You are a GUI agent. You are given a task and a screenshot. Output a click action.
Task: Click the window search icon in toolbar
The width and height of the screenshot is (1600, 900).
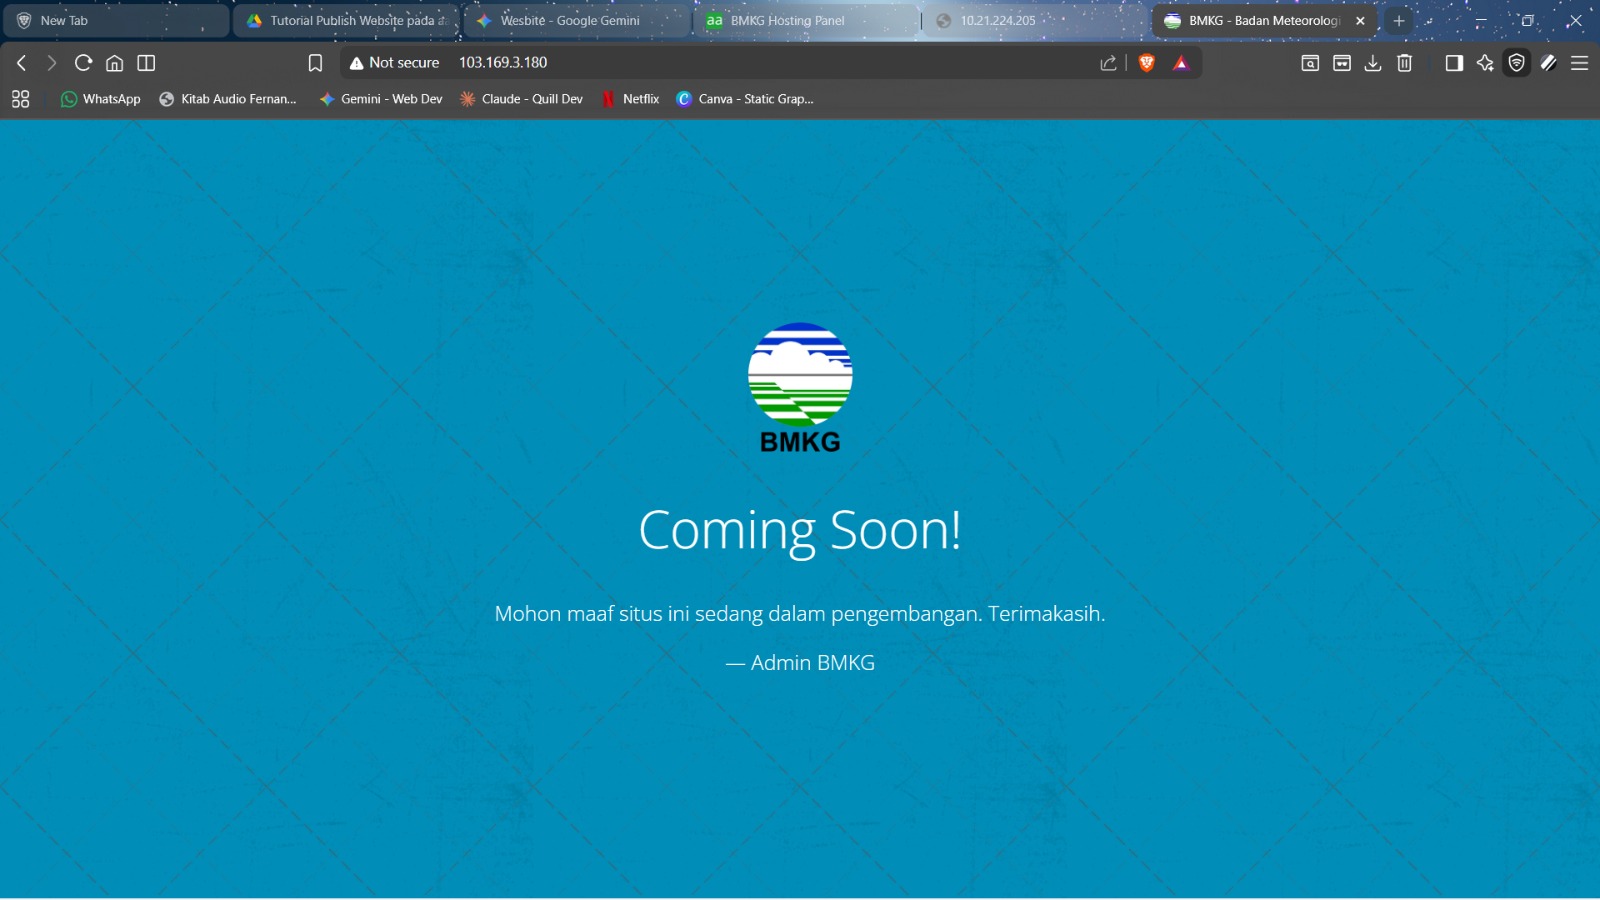tap(1310, 63)
